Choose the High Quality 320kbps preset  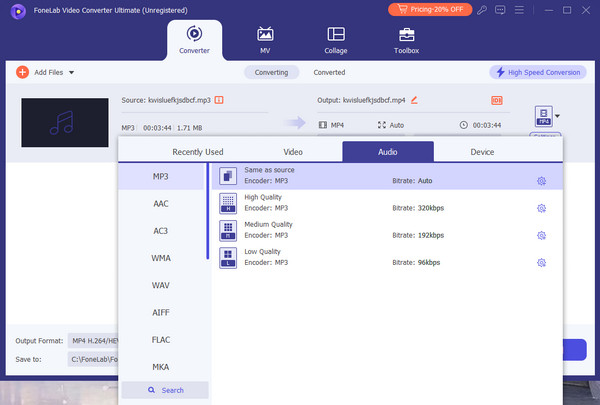(x=387, y=203)
